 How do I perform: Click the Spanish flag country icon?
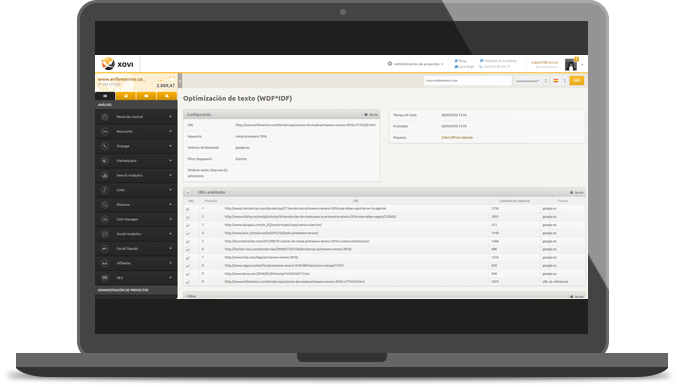(556, 80)
